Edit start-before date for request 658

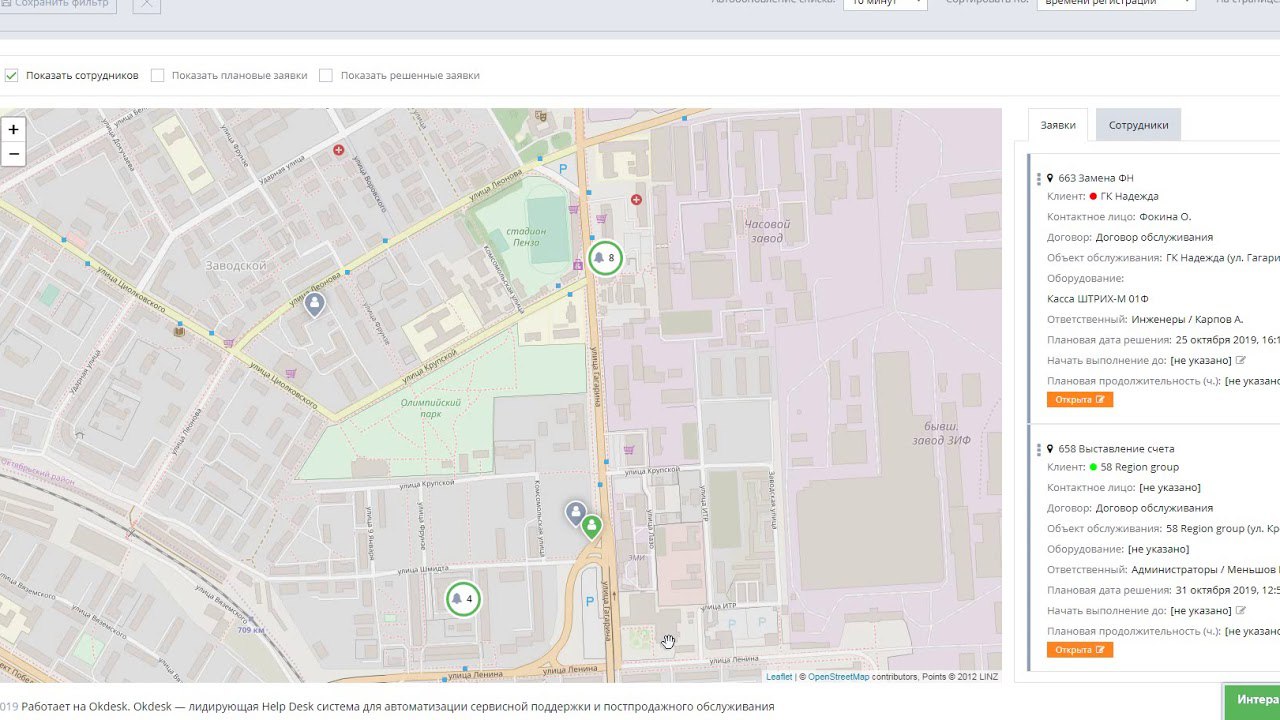click(1241, 610)
